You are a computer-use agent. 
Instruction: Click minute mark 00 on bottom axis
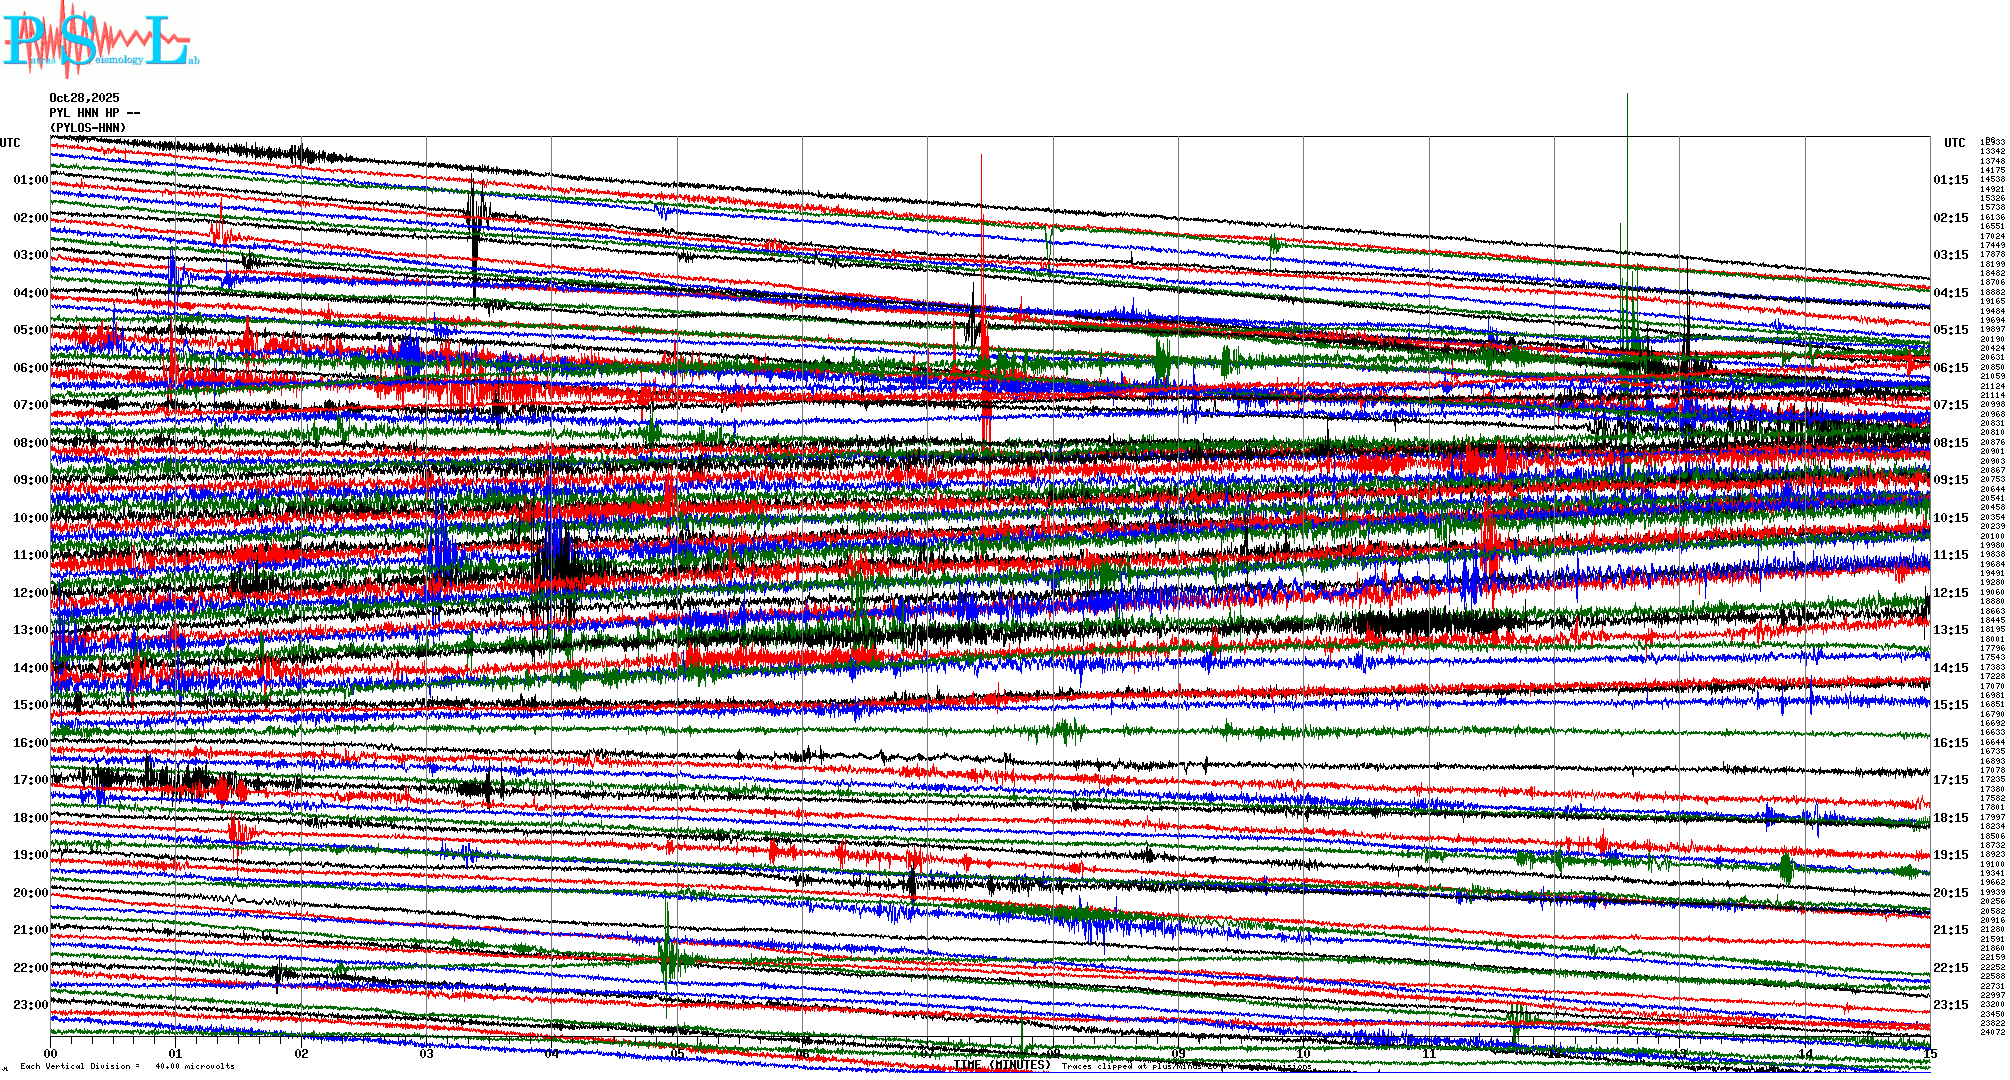click(51, 1053)
